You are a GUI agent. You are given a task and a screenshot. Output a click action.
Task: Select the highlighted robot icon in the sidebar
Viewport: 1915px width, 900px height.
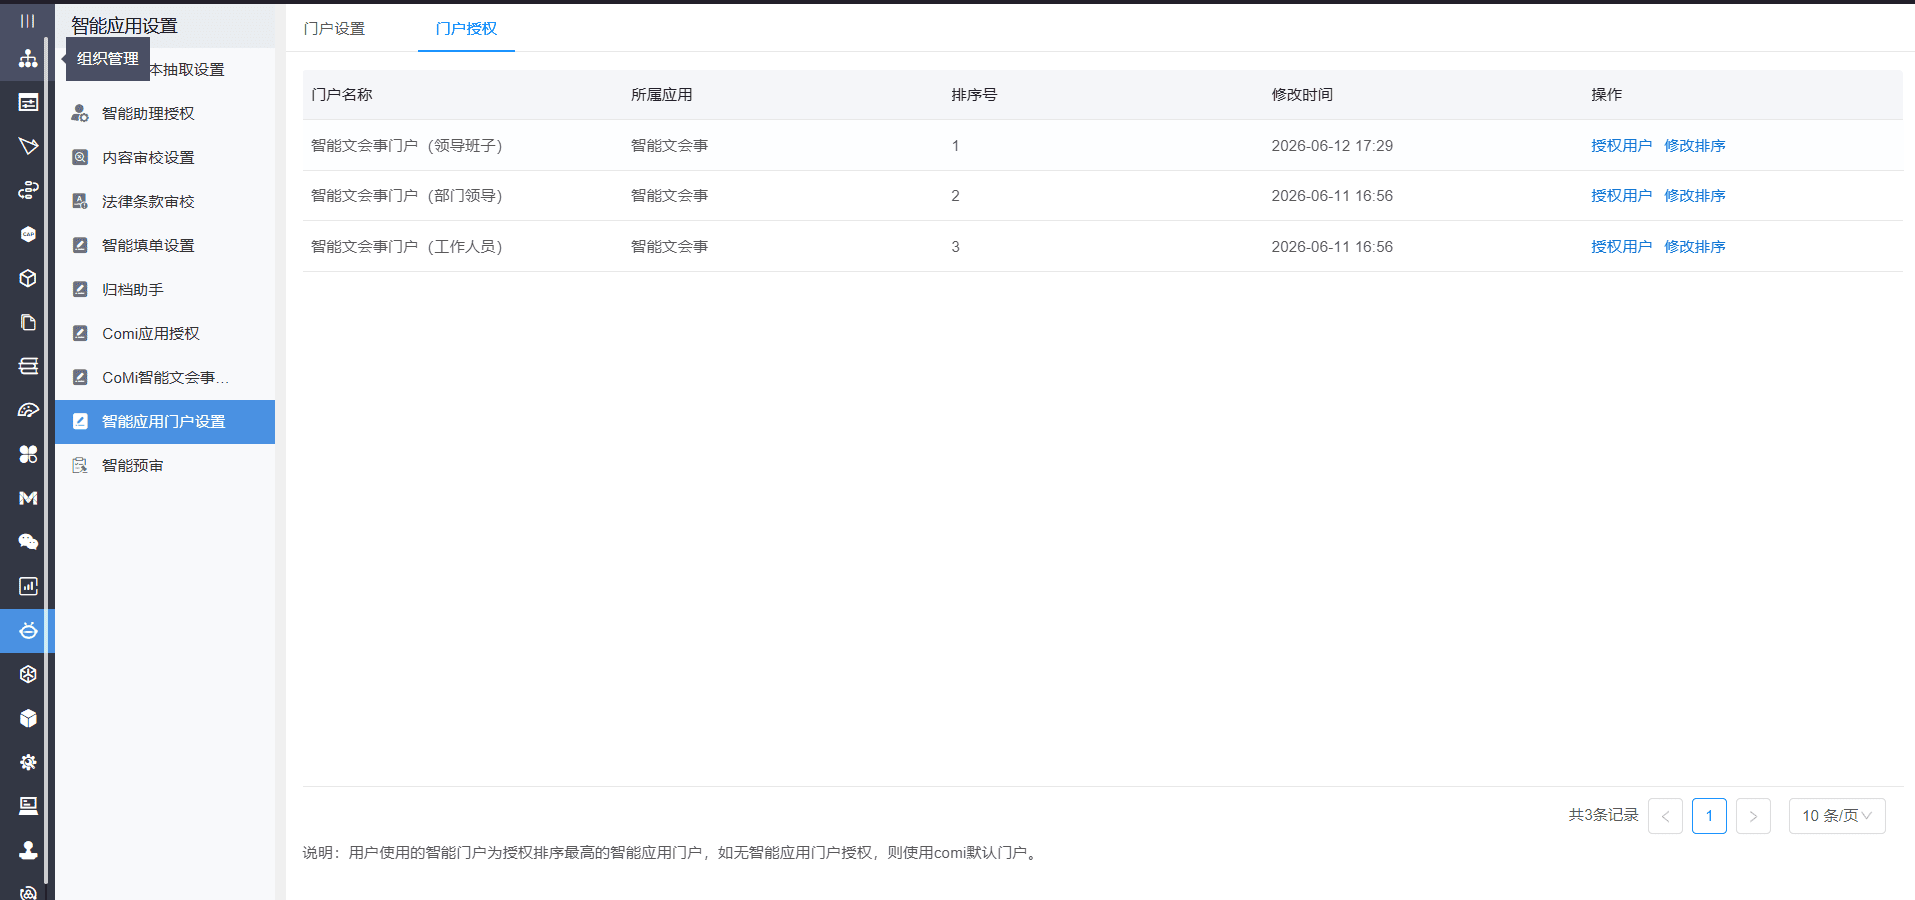28,630
